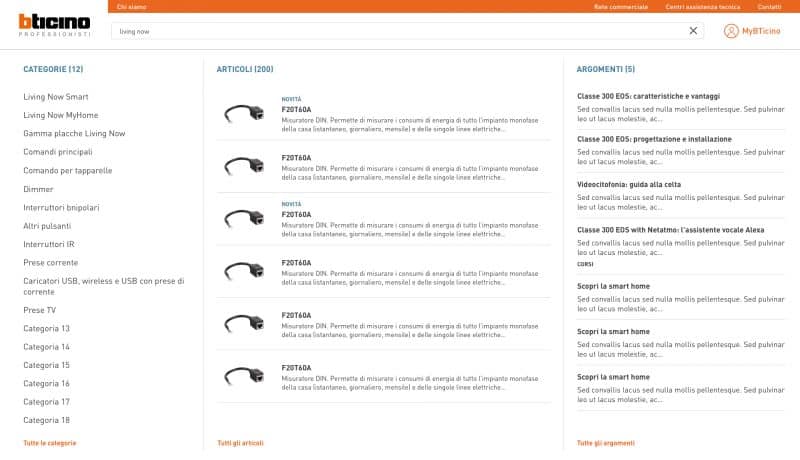Open 'Tutti gli articoli' link
Image resolution: width=800 pixels, height=460 pixels.
click(x=240, y=443)
